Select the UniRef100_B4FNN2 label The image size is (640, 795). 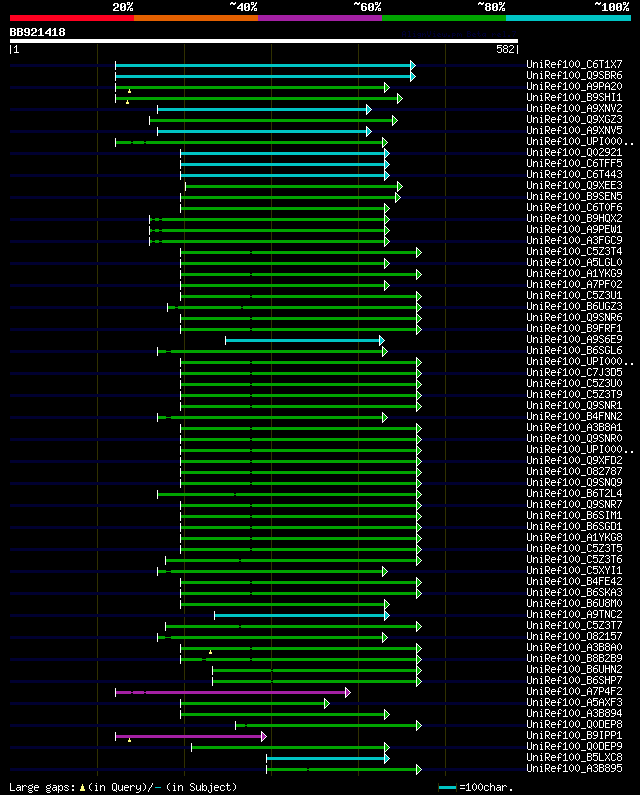click(x=574, y=416)
